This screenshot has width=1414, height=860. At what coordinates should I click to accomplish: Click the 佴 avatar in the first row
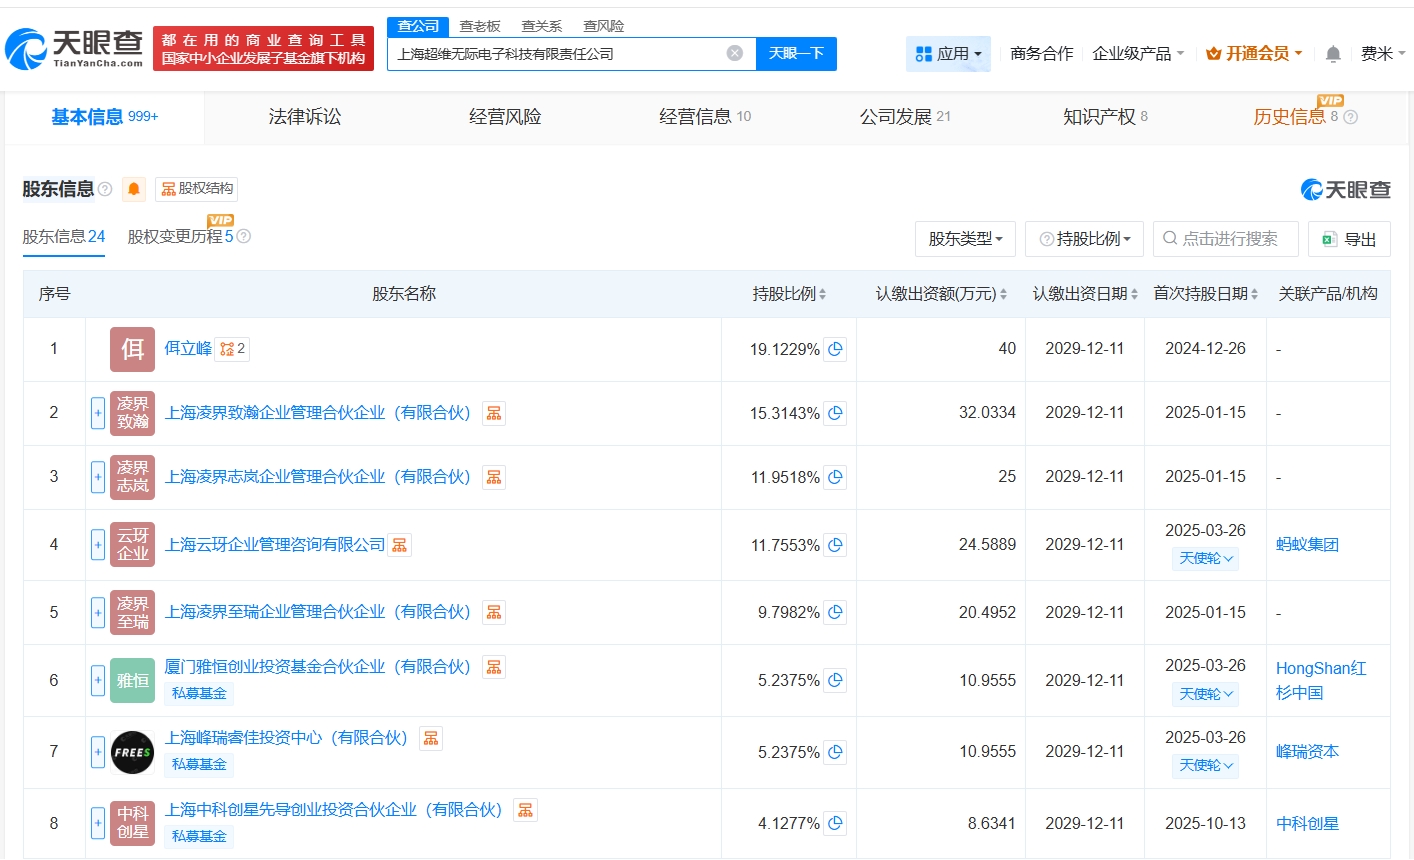[133, 349]
